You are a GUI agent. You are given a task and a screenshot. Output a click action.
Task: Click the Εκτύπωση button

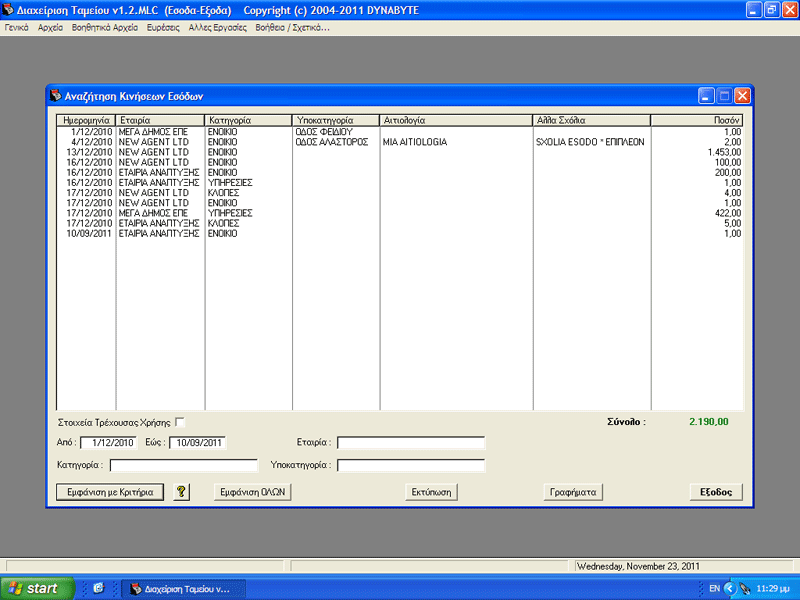tap(431, 492)
